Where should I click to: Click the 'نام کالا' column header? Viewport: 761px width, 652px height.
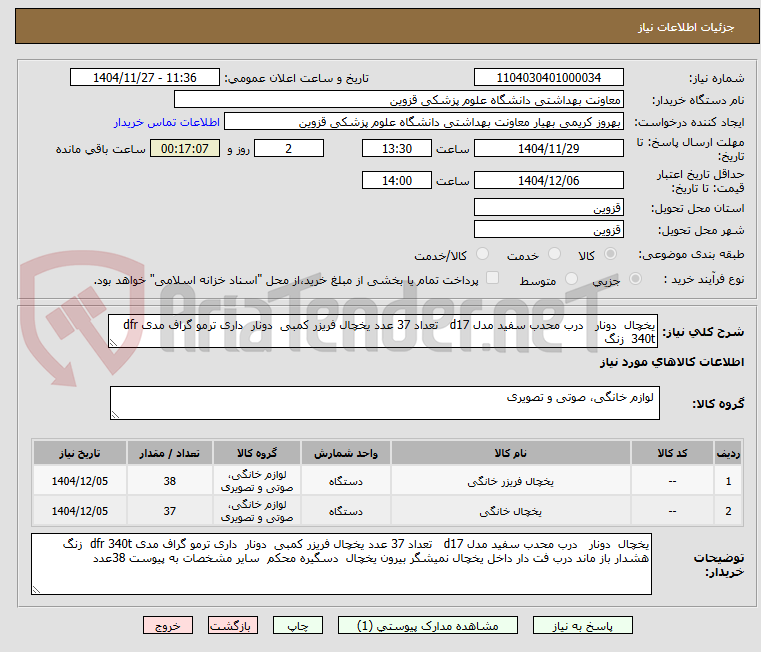(511, 453)
